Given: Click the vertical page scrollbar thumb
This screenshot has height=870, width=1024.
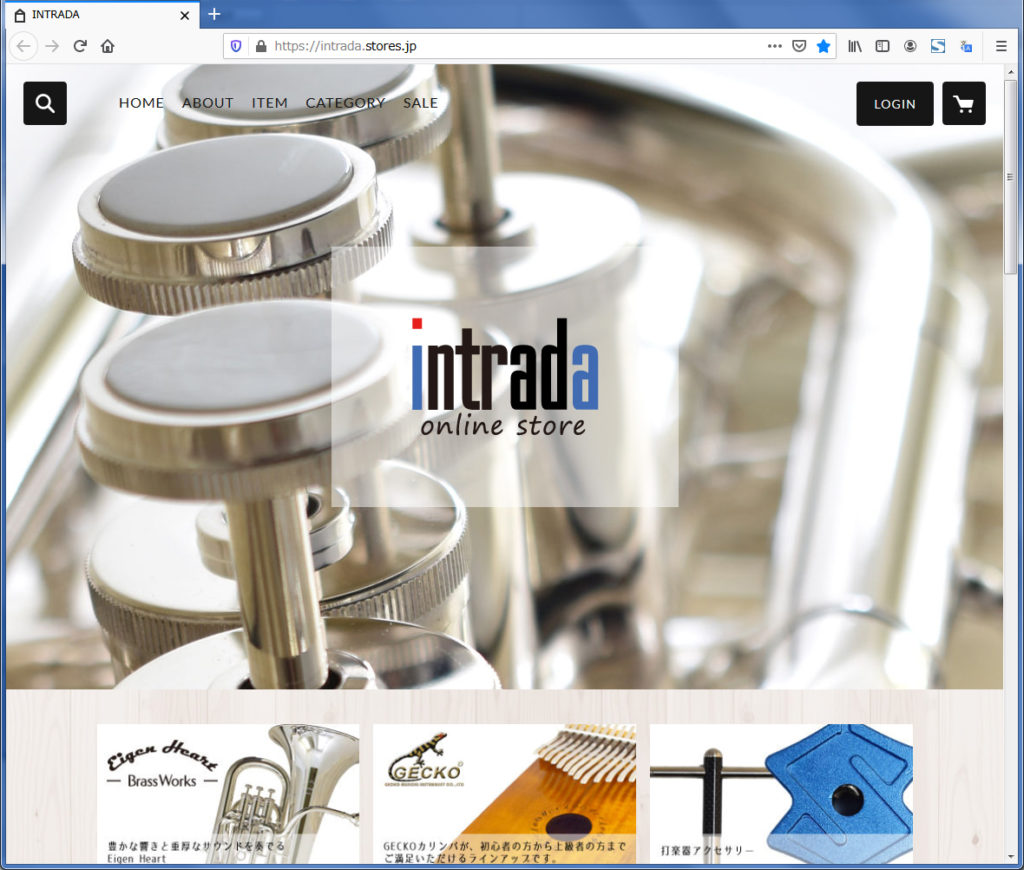Looking at the screenshot, I should point(1010,176).
